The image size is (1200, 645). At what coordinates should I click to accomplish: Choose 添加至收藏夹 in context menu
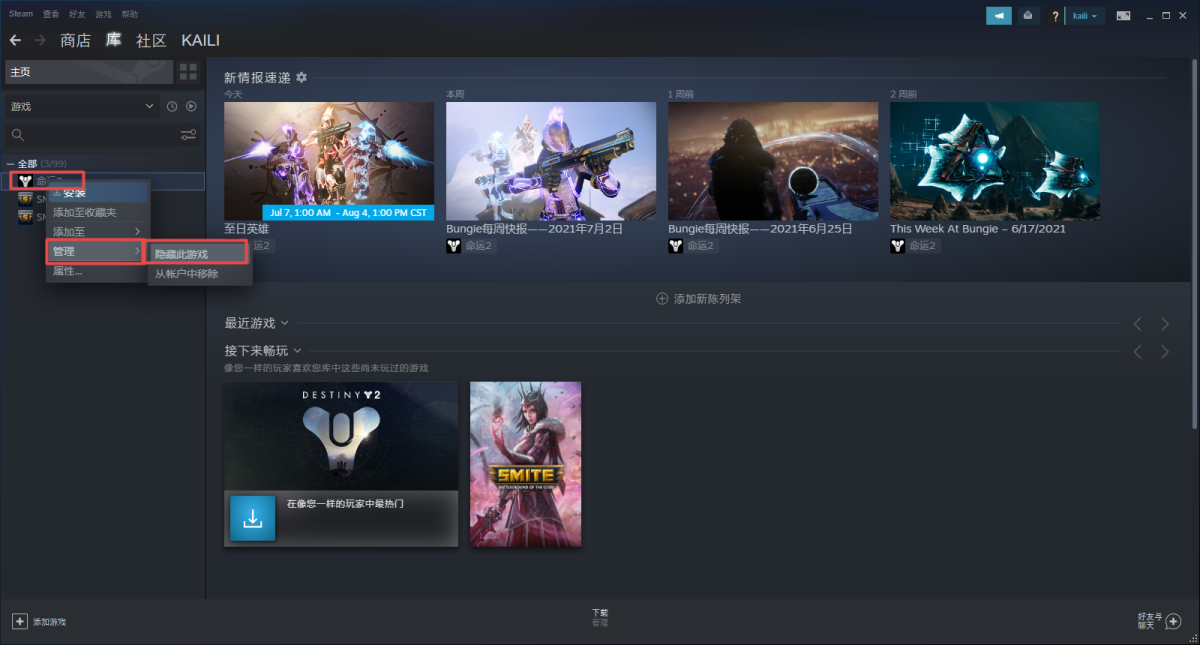click(x=97, y=212)
